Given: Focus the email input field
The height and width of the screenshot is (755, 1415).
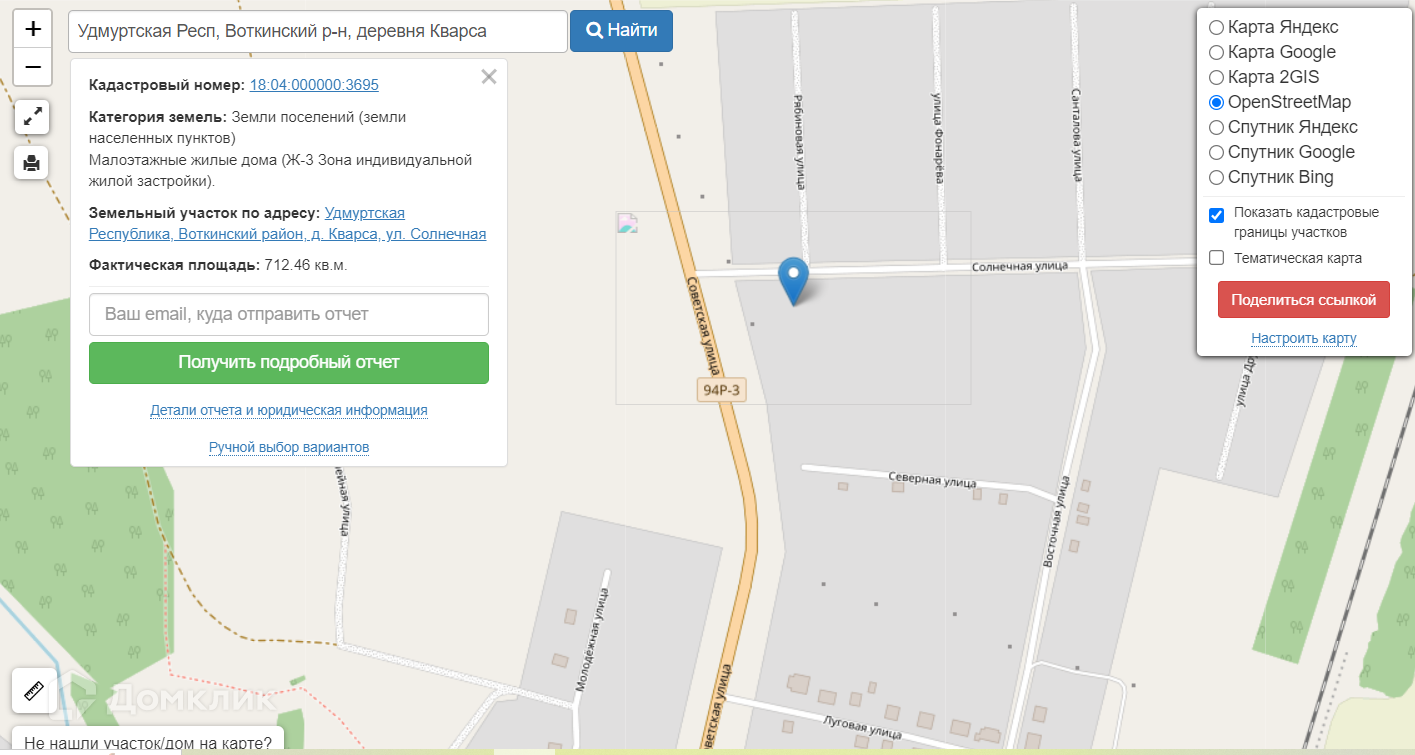Looking at the screenshot, I should 289,314.
